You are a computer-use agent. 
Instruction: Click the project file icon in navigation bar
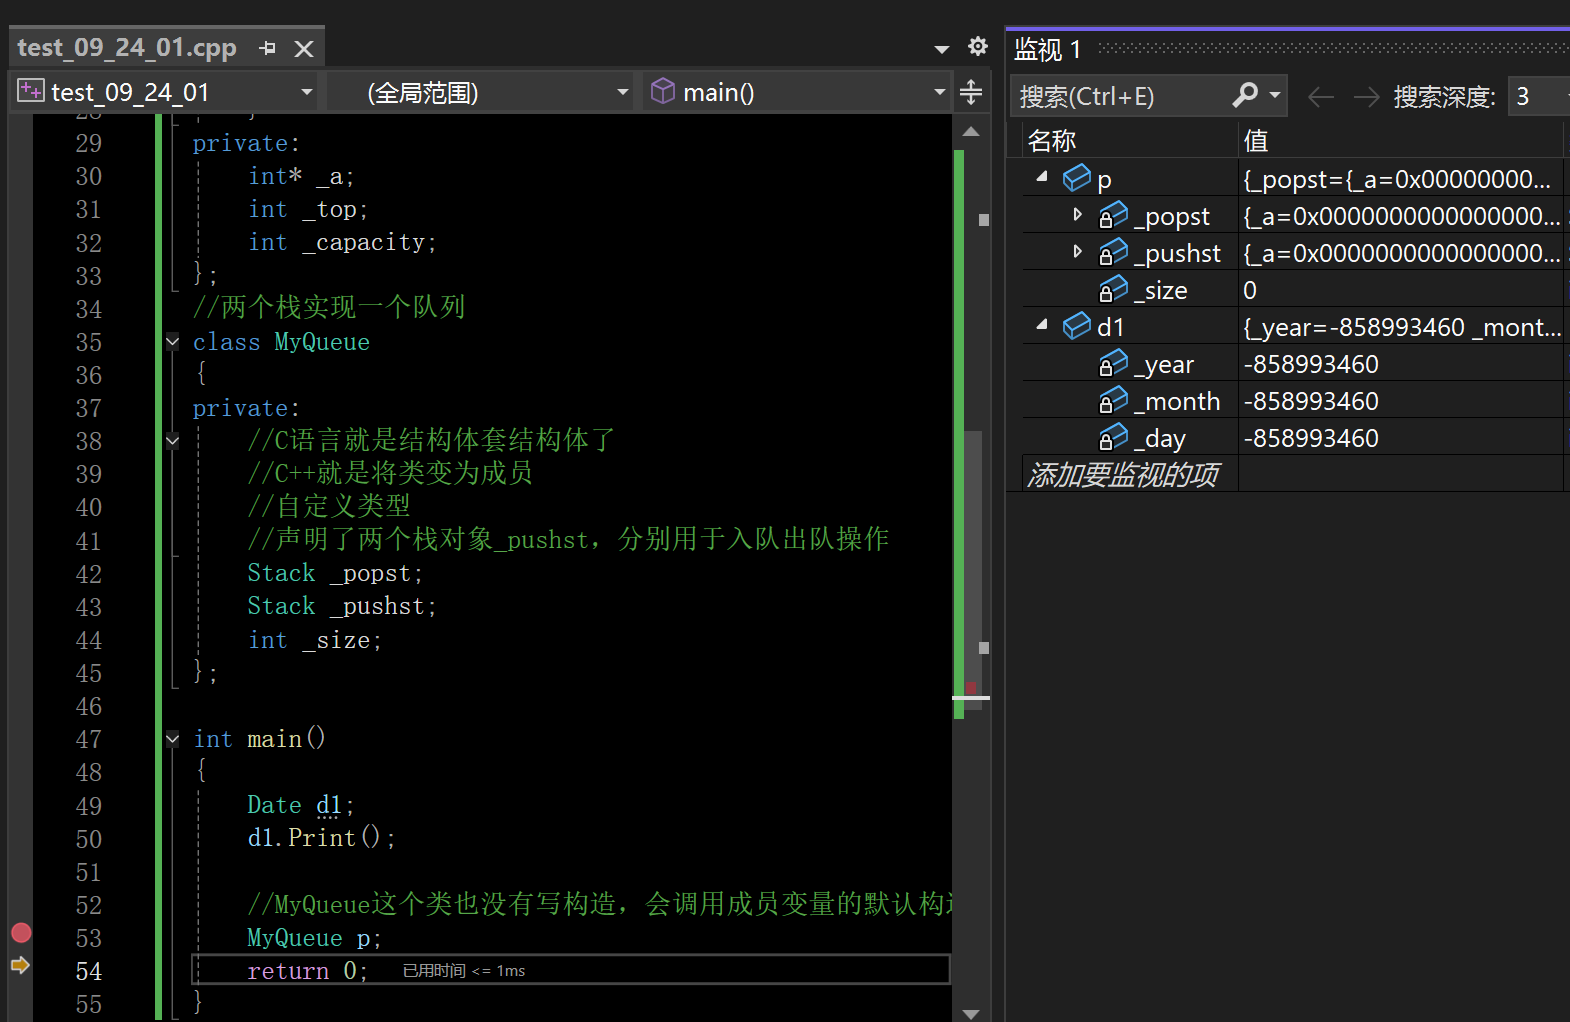coord(30,91)
